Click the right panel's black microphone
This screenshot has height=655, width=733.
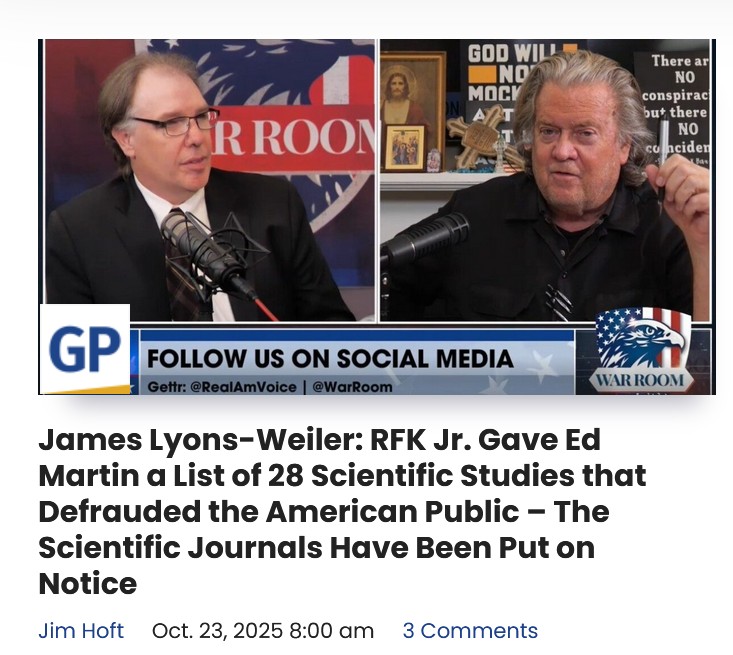pos(425,240)
